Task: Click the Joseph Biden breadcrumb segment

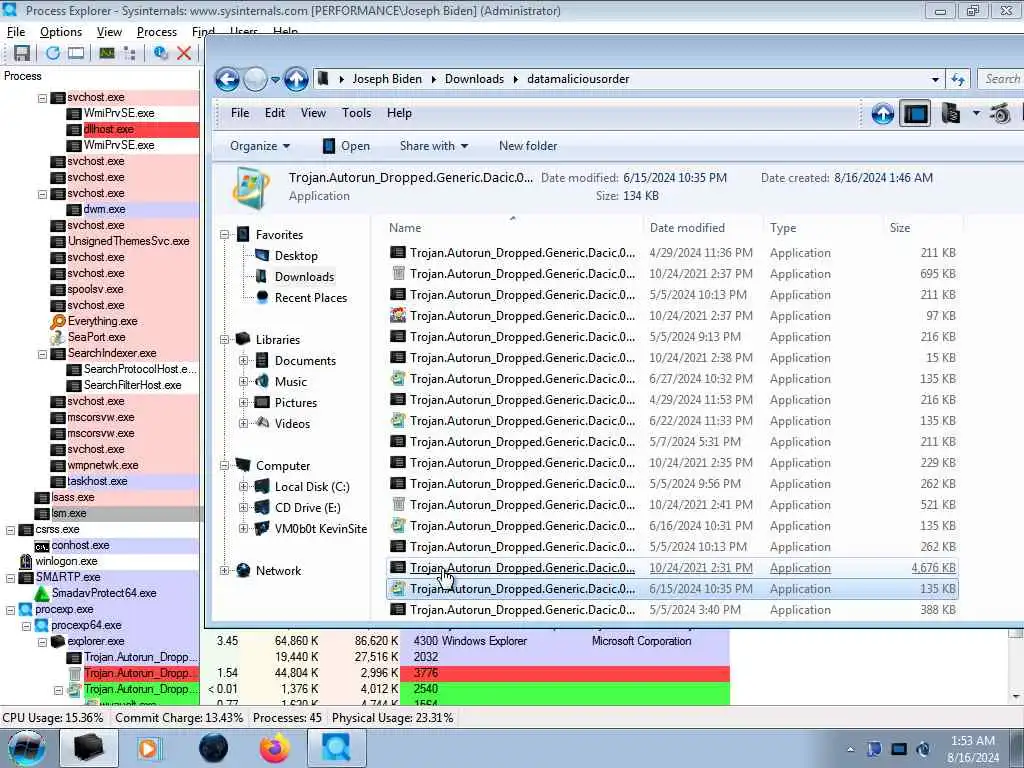Action: coord(387,79)
